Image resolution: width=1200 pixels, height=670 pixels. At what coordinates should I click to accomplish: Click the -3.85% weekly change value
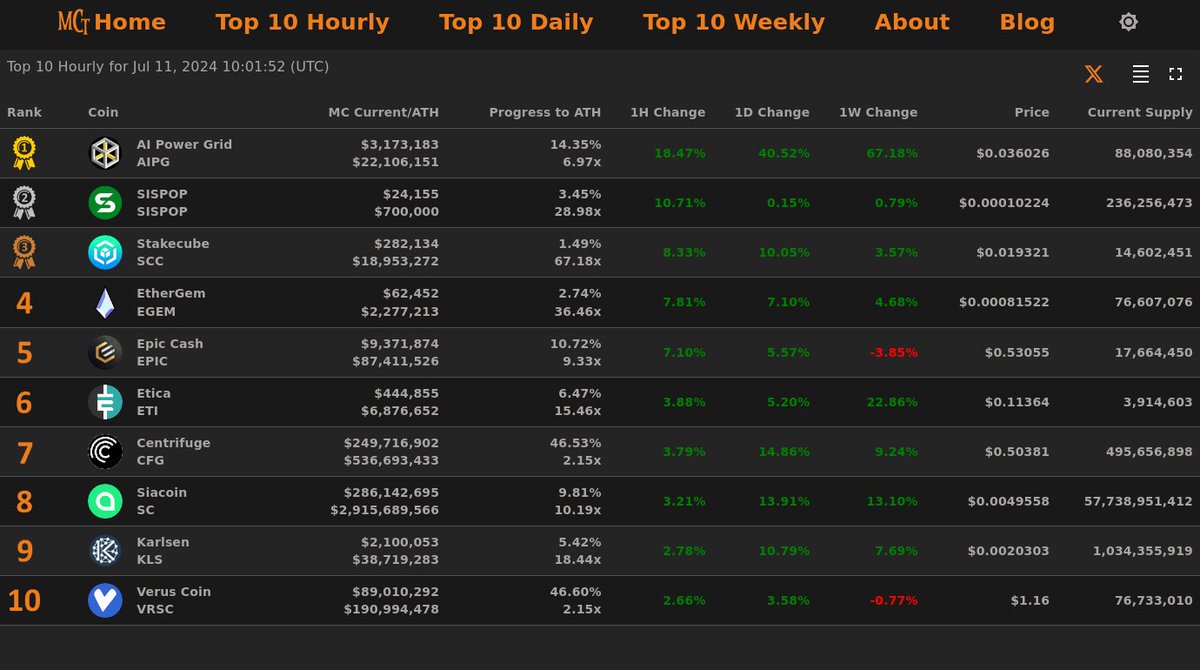pyautogui.click(x=892, y=352)
